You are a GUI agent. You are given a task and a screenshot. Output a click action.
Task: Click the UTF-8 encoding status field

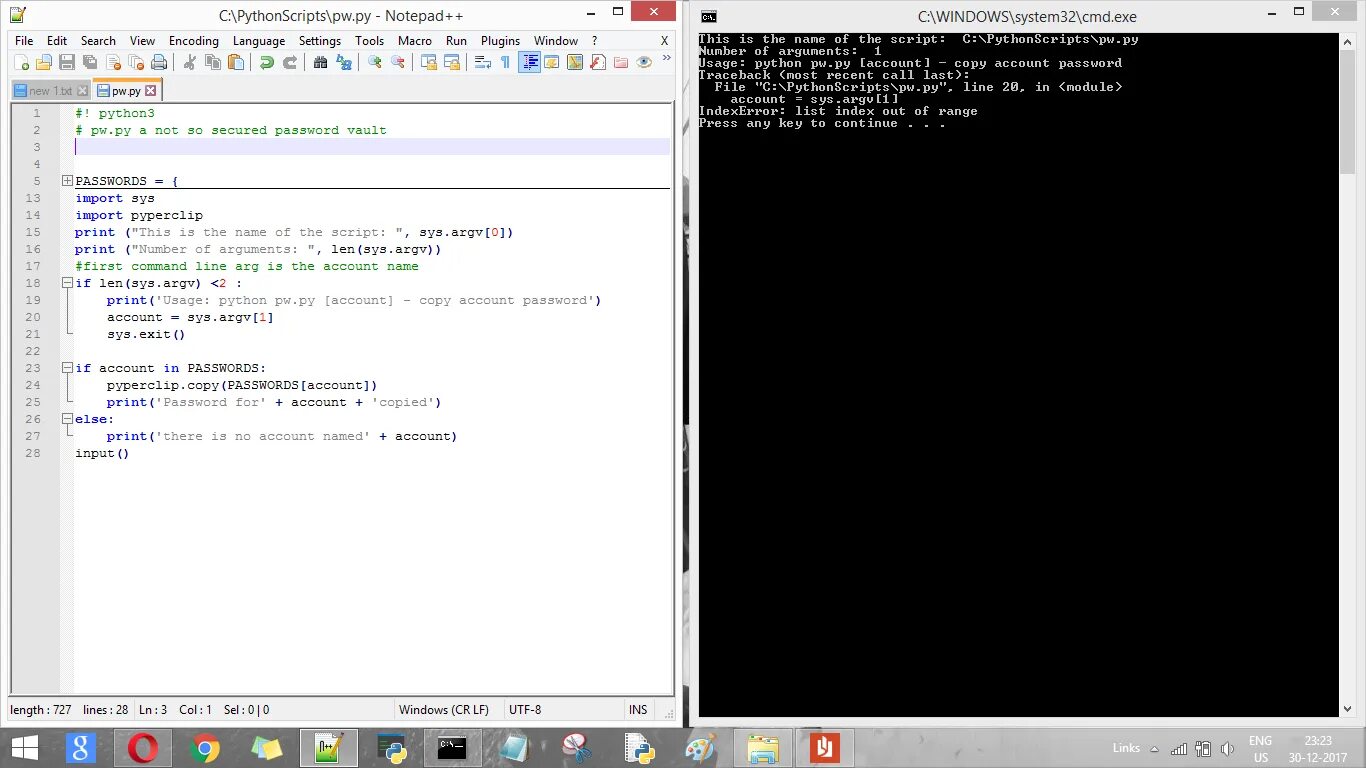pos(525,710)
